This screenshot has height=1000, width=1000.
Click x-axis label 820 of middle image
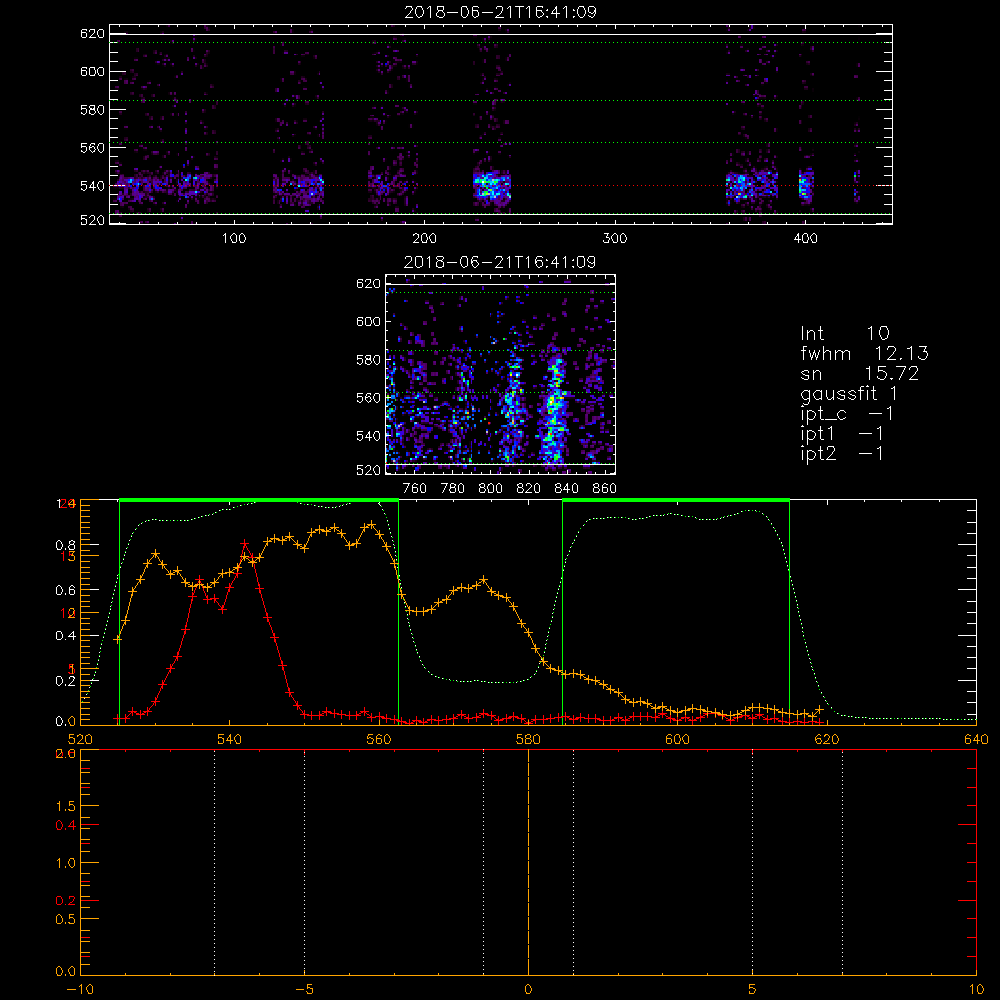(529, 489)
